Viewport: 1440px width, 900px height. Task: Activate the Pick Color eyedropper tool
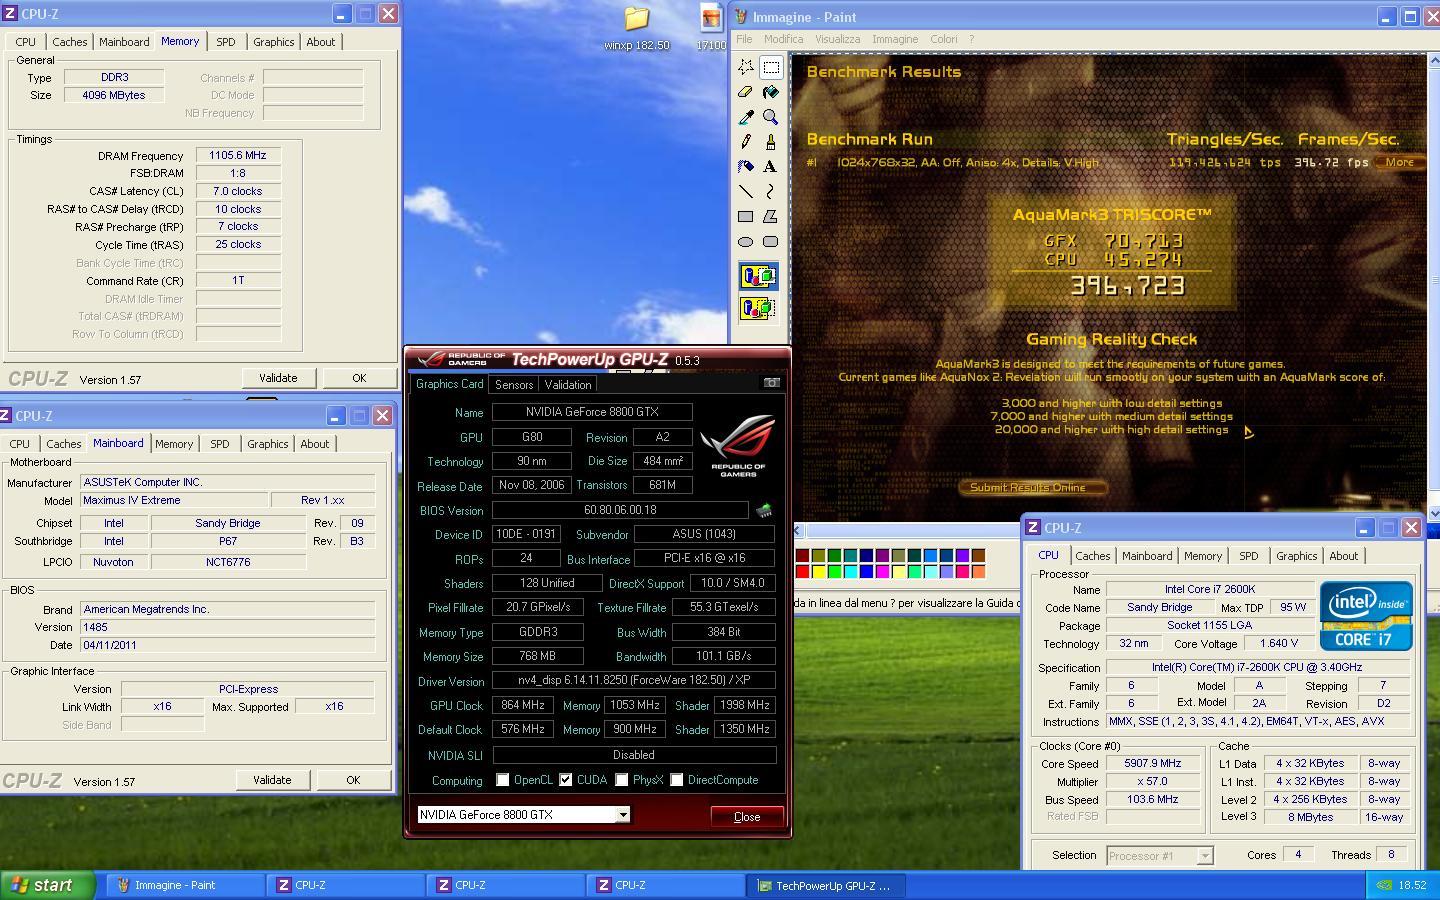(x=746, y=117)
